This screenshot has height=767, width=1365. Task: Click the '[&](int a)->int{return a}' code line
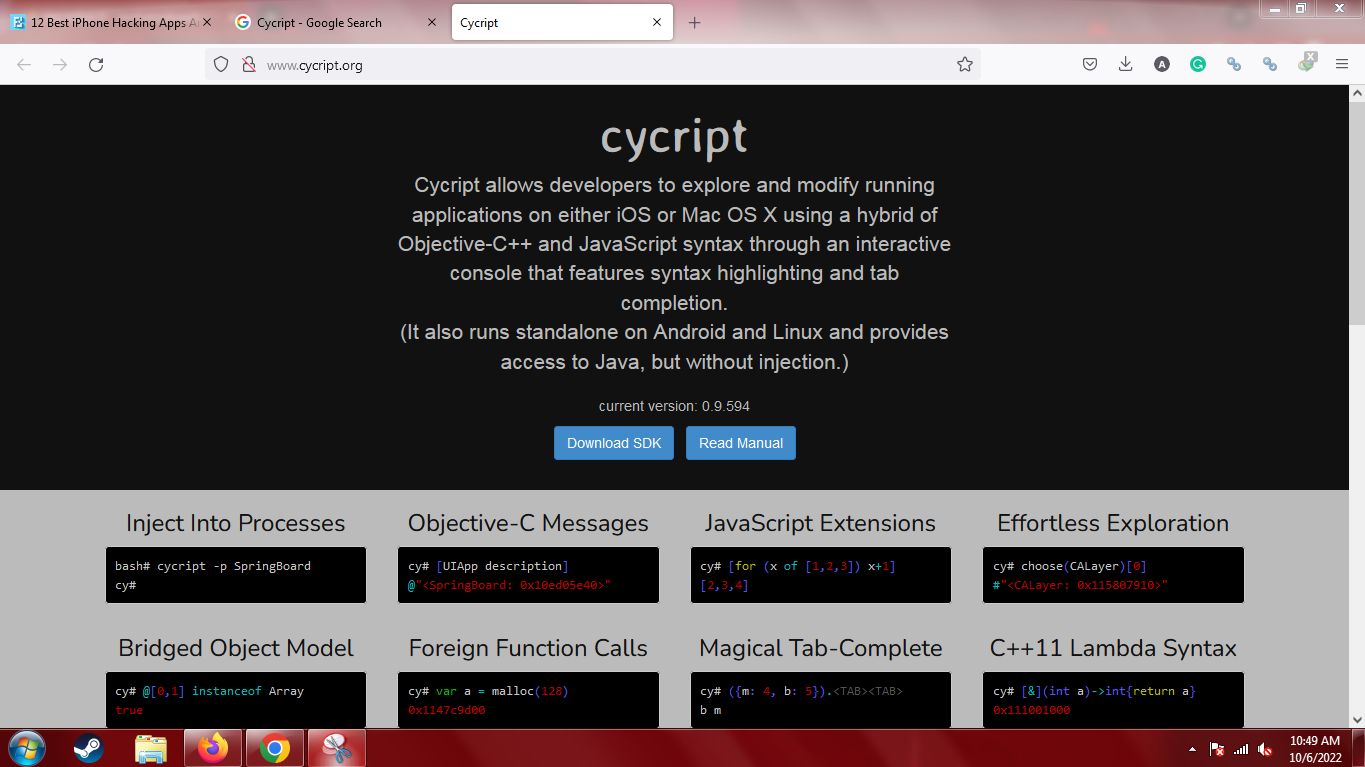tap(1094, 691)
